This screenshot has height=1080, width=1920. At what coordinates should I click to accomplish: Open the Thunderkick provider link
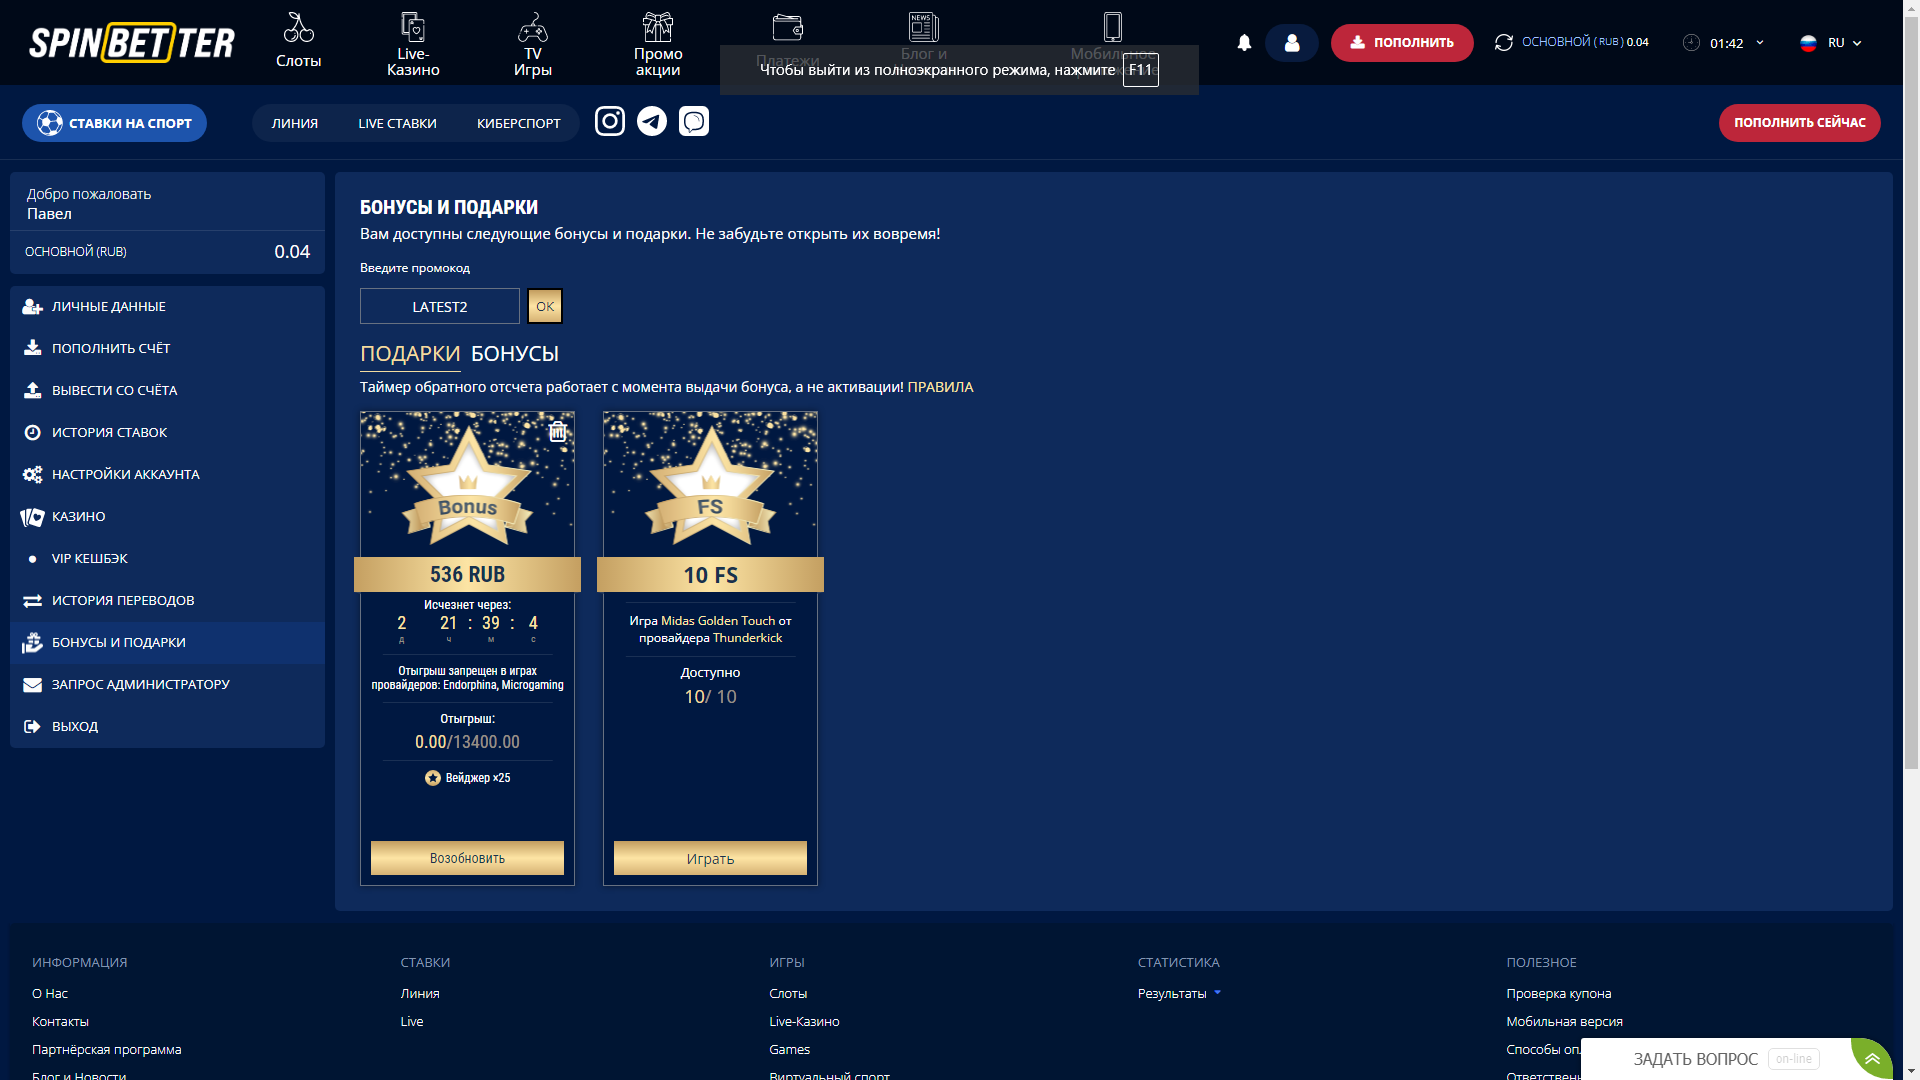(x=747, y=638)
